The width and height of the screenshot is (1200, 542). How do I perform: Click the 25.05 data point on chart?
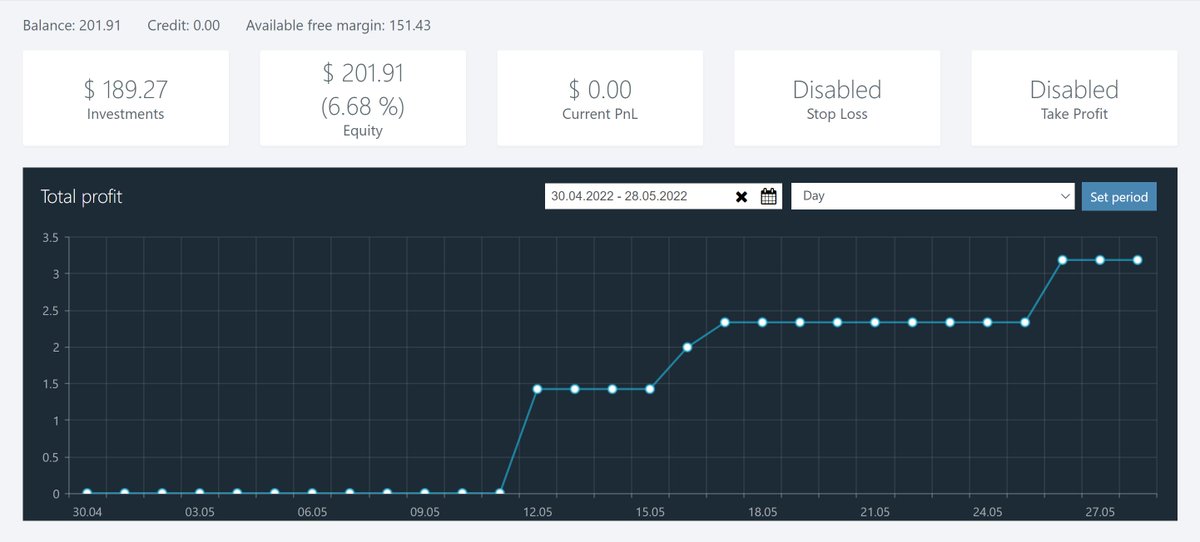[1025, 322]
